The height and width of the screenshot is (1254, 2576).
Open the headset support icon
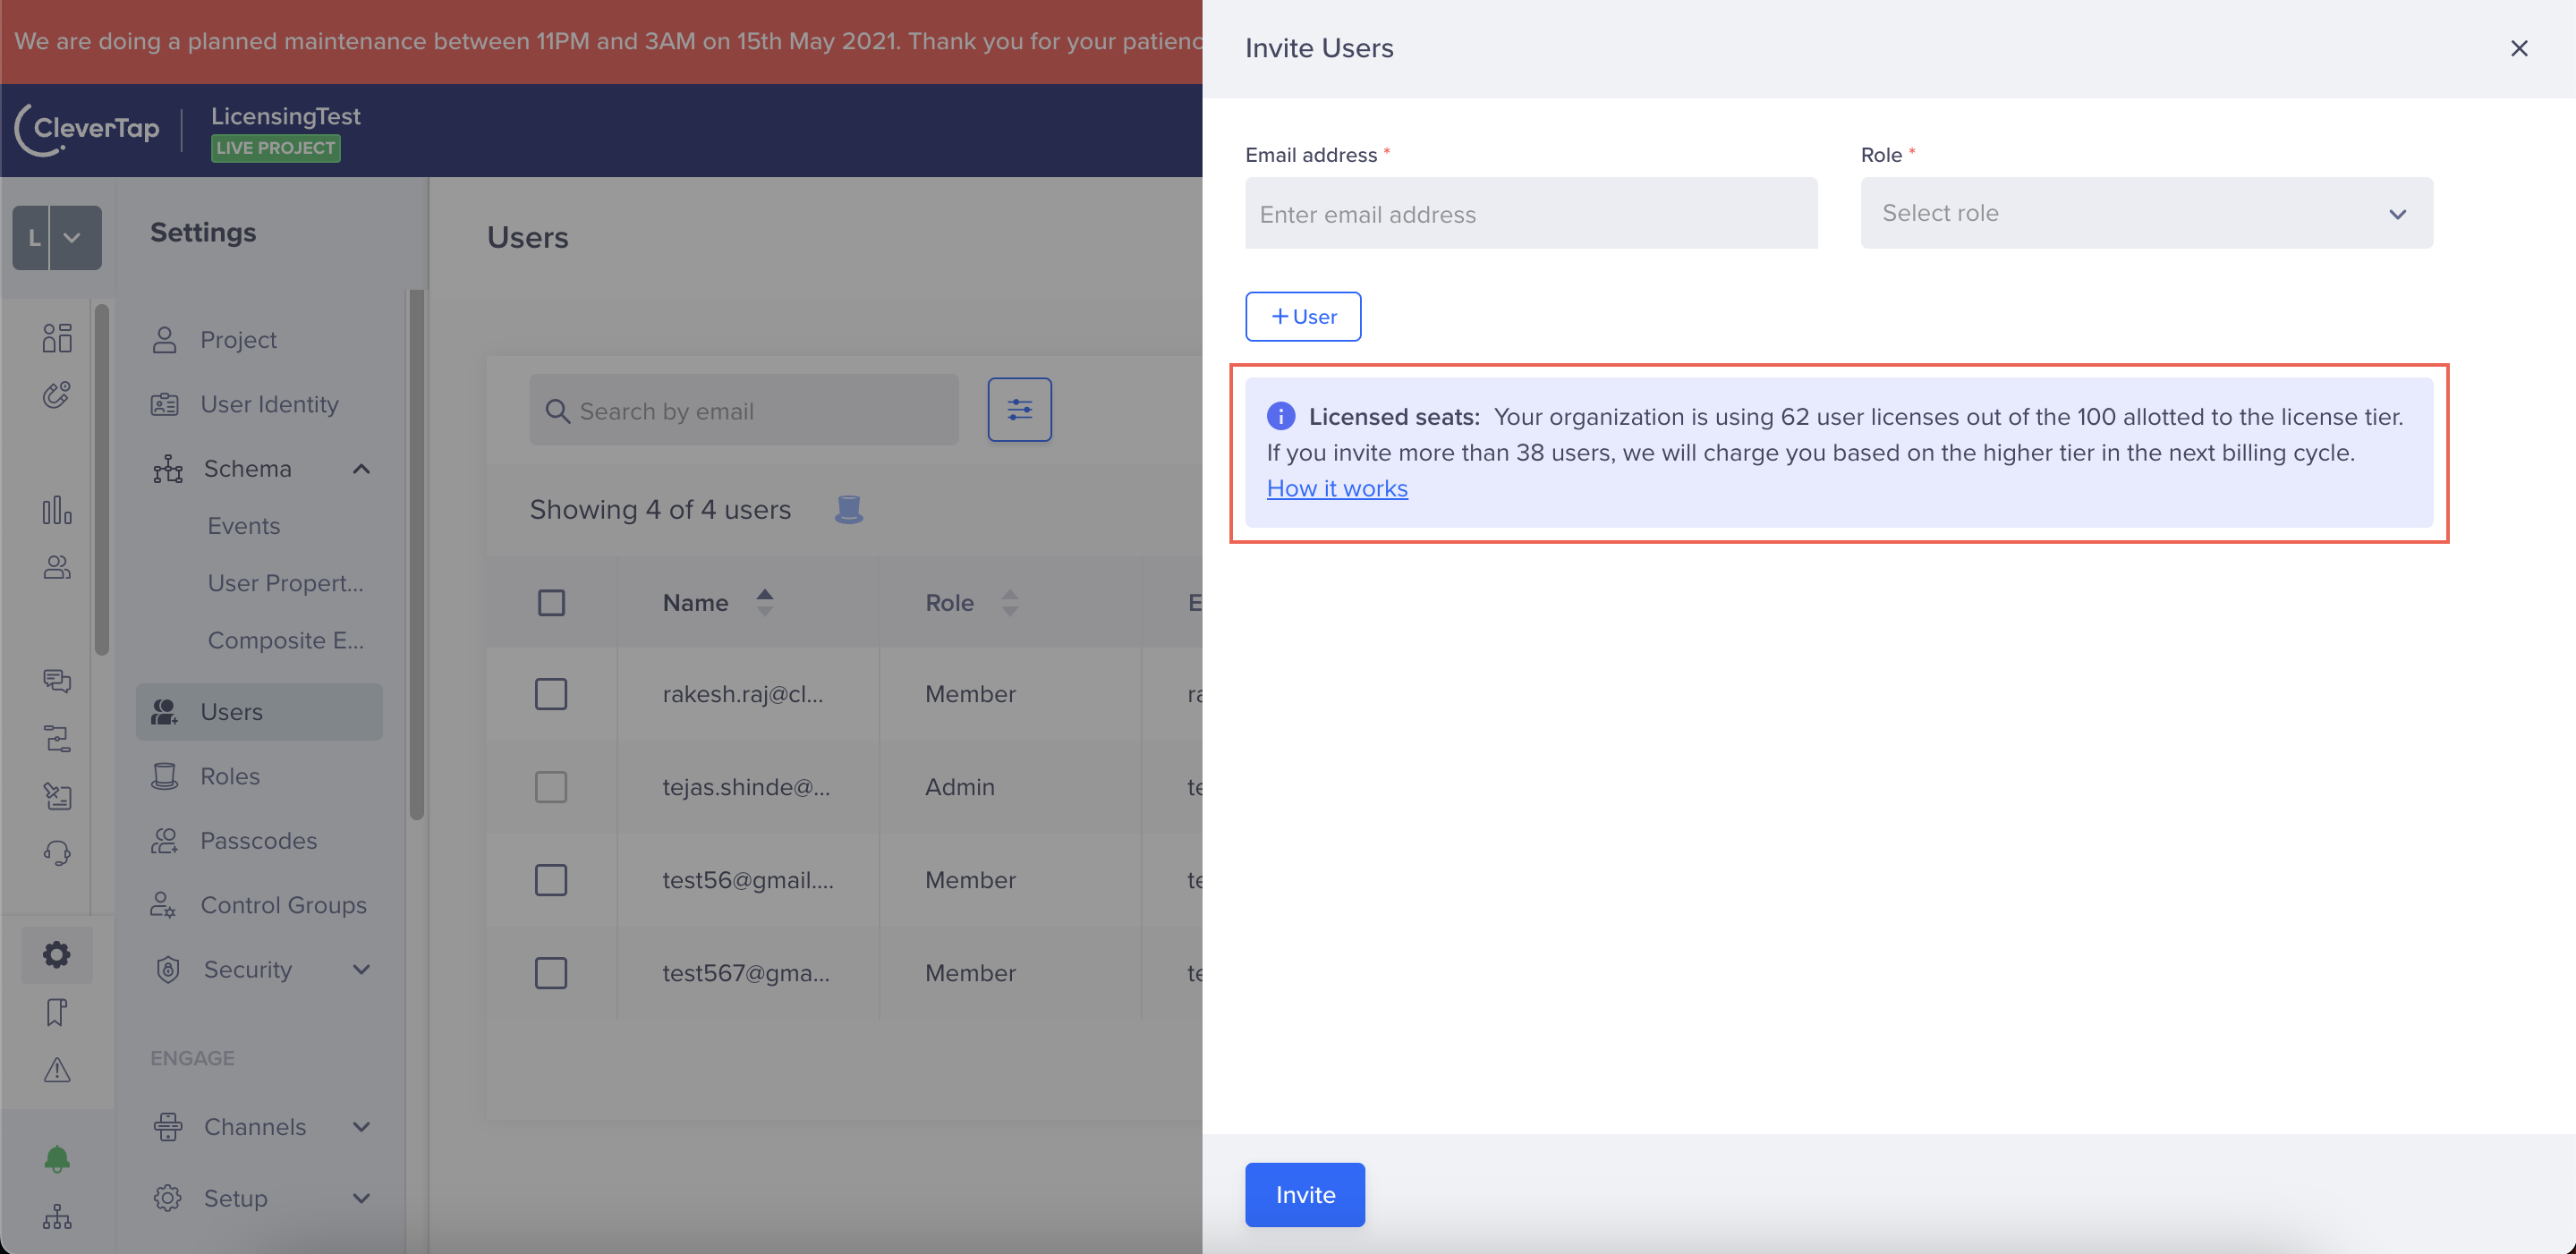(x=57, y=853)
